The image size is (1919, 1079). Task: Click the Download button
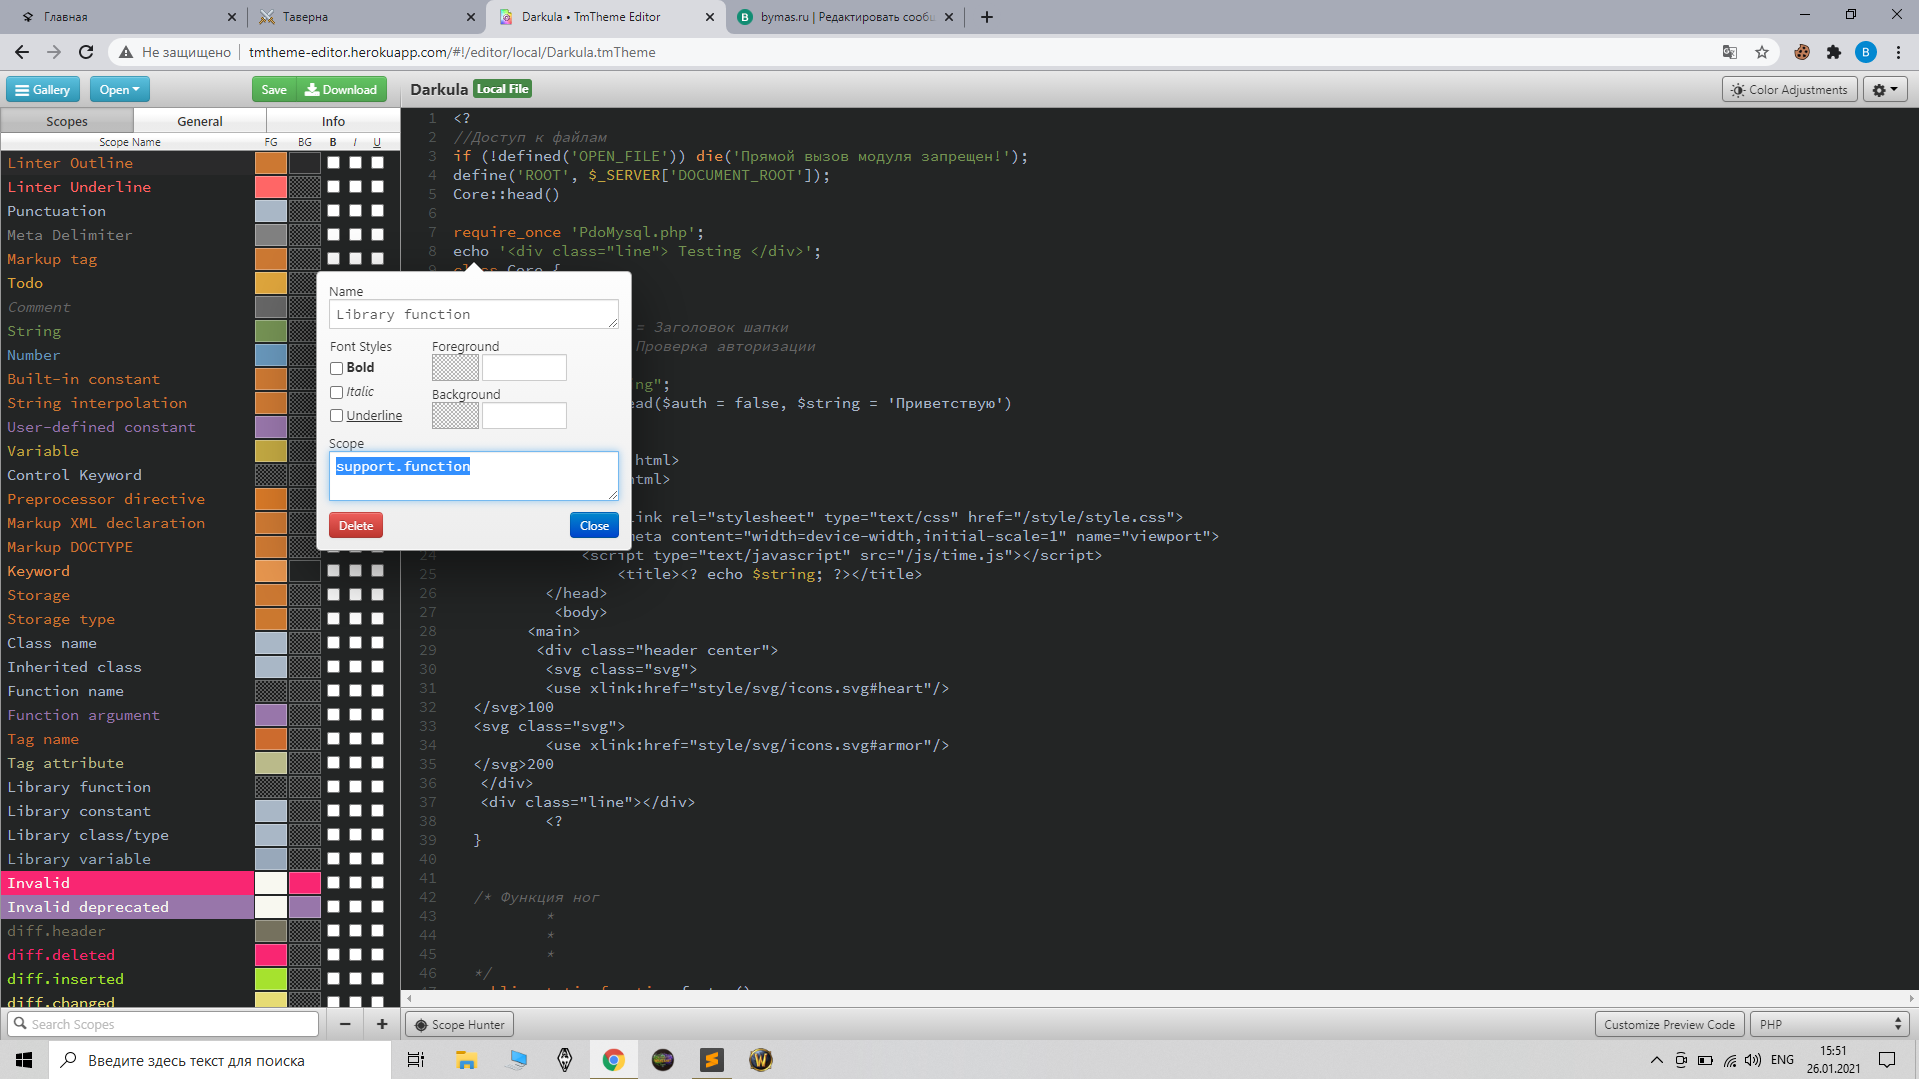(341, 90)
